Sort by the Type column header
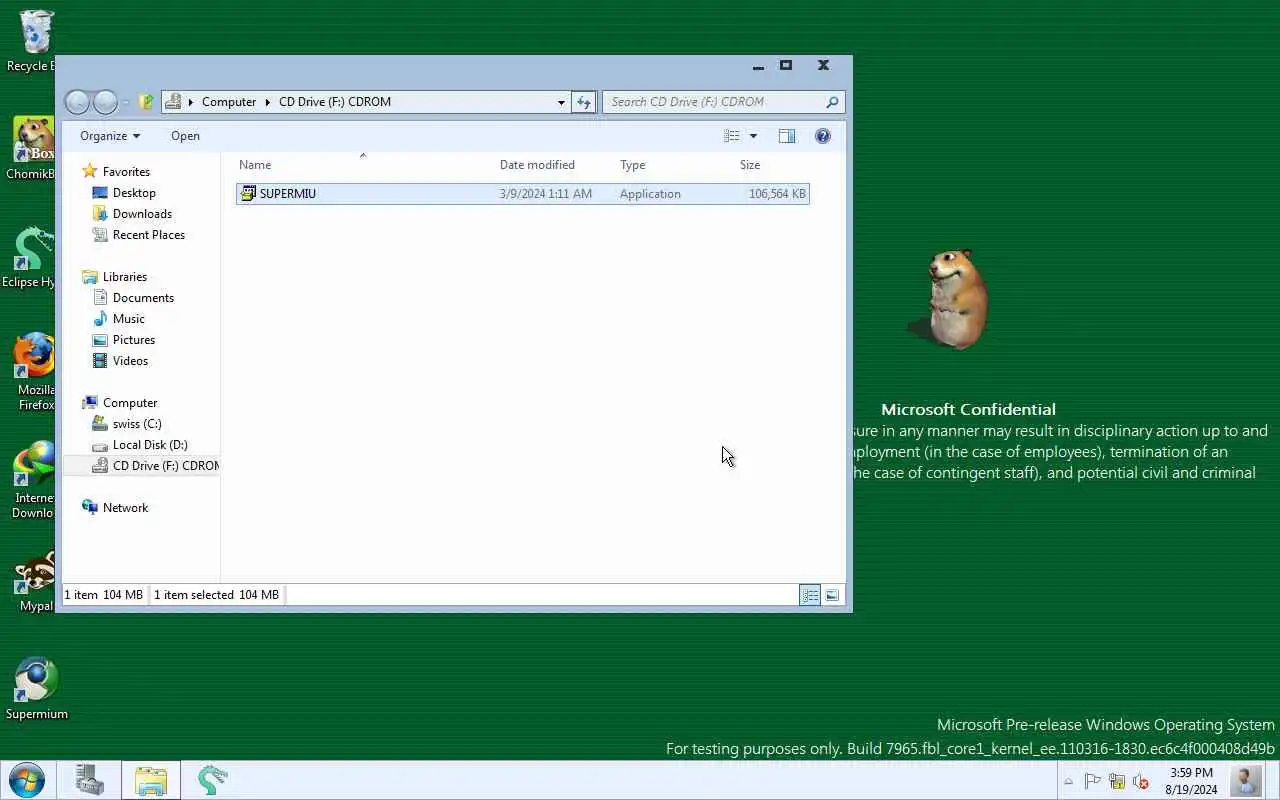The height and width of the screenshot is (800, 1280). (632, 165)
